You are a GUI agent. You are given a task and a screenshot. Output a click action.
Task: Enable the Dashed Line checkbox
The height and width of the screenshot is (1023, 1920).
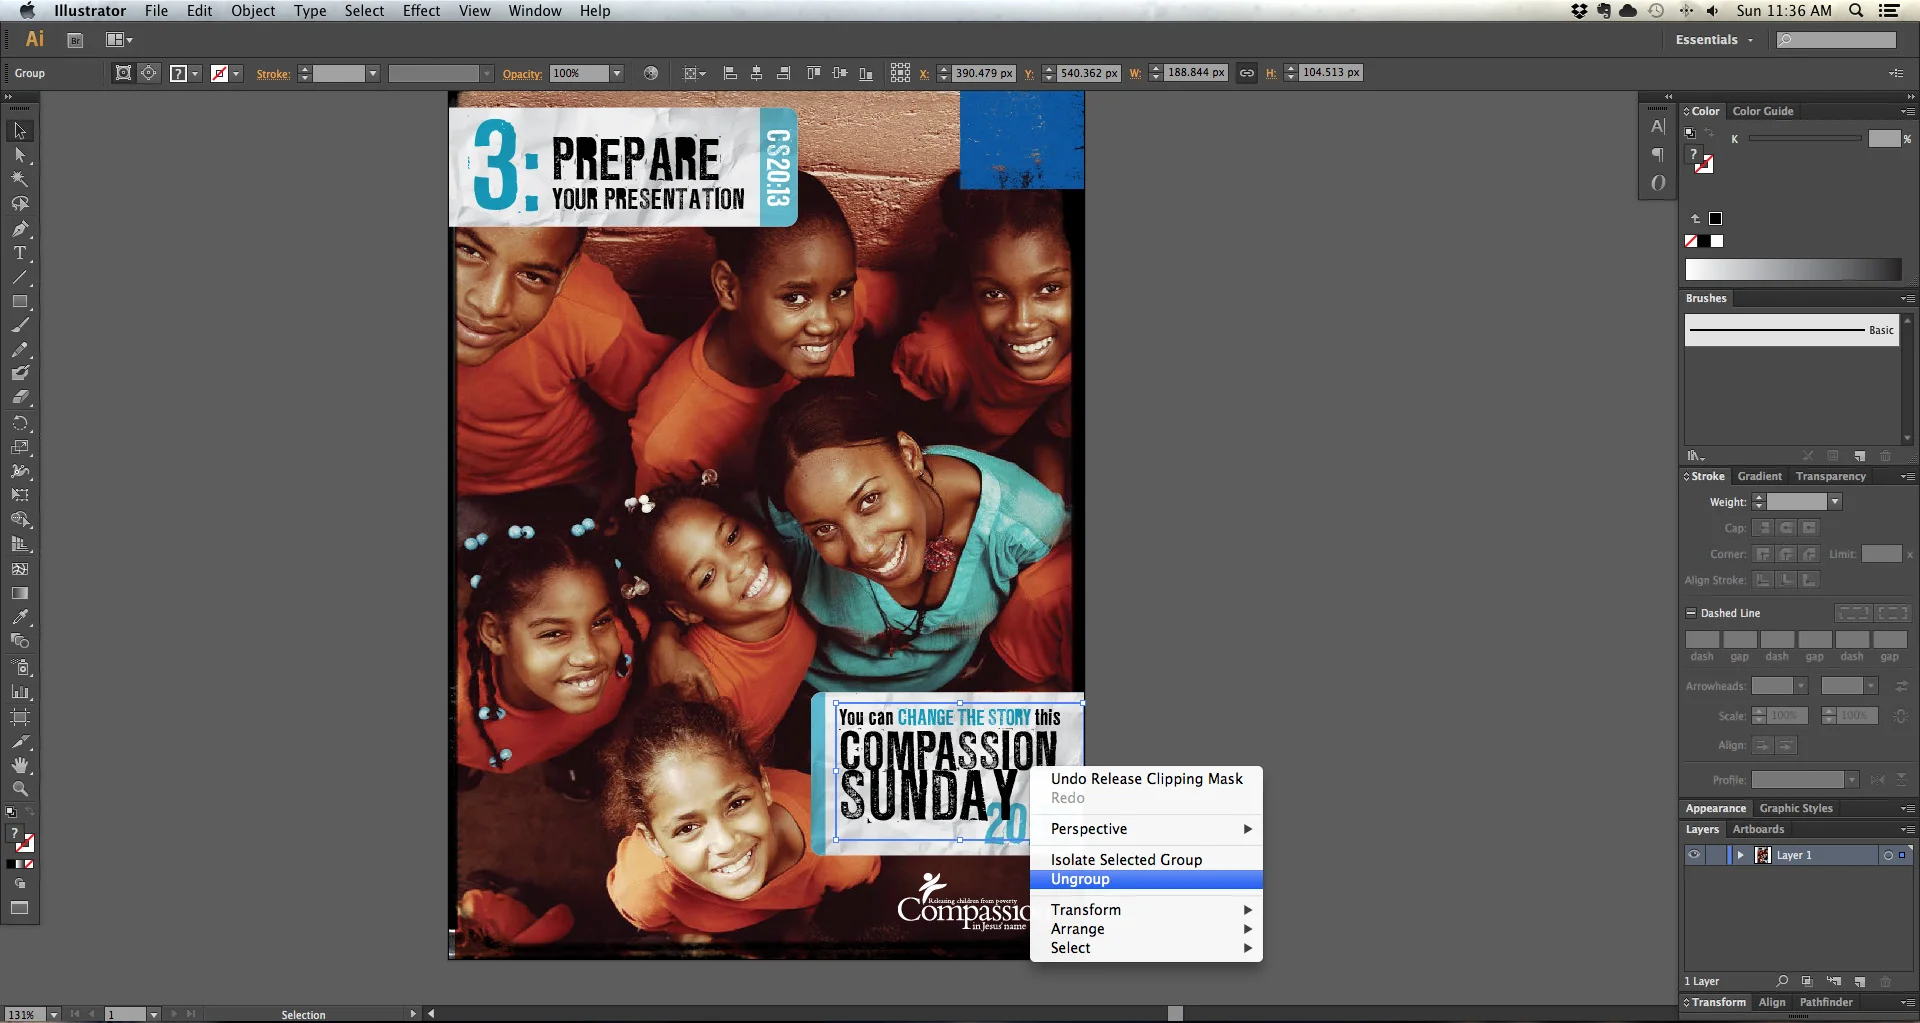tap(1691, 613)
